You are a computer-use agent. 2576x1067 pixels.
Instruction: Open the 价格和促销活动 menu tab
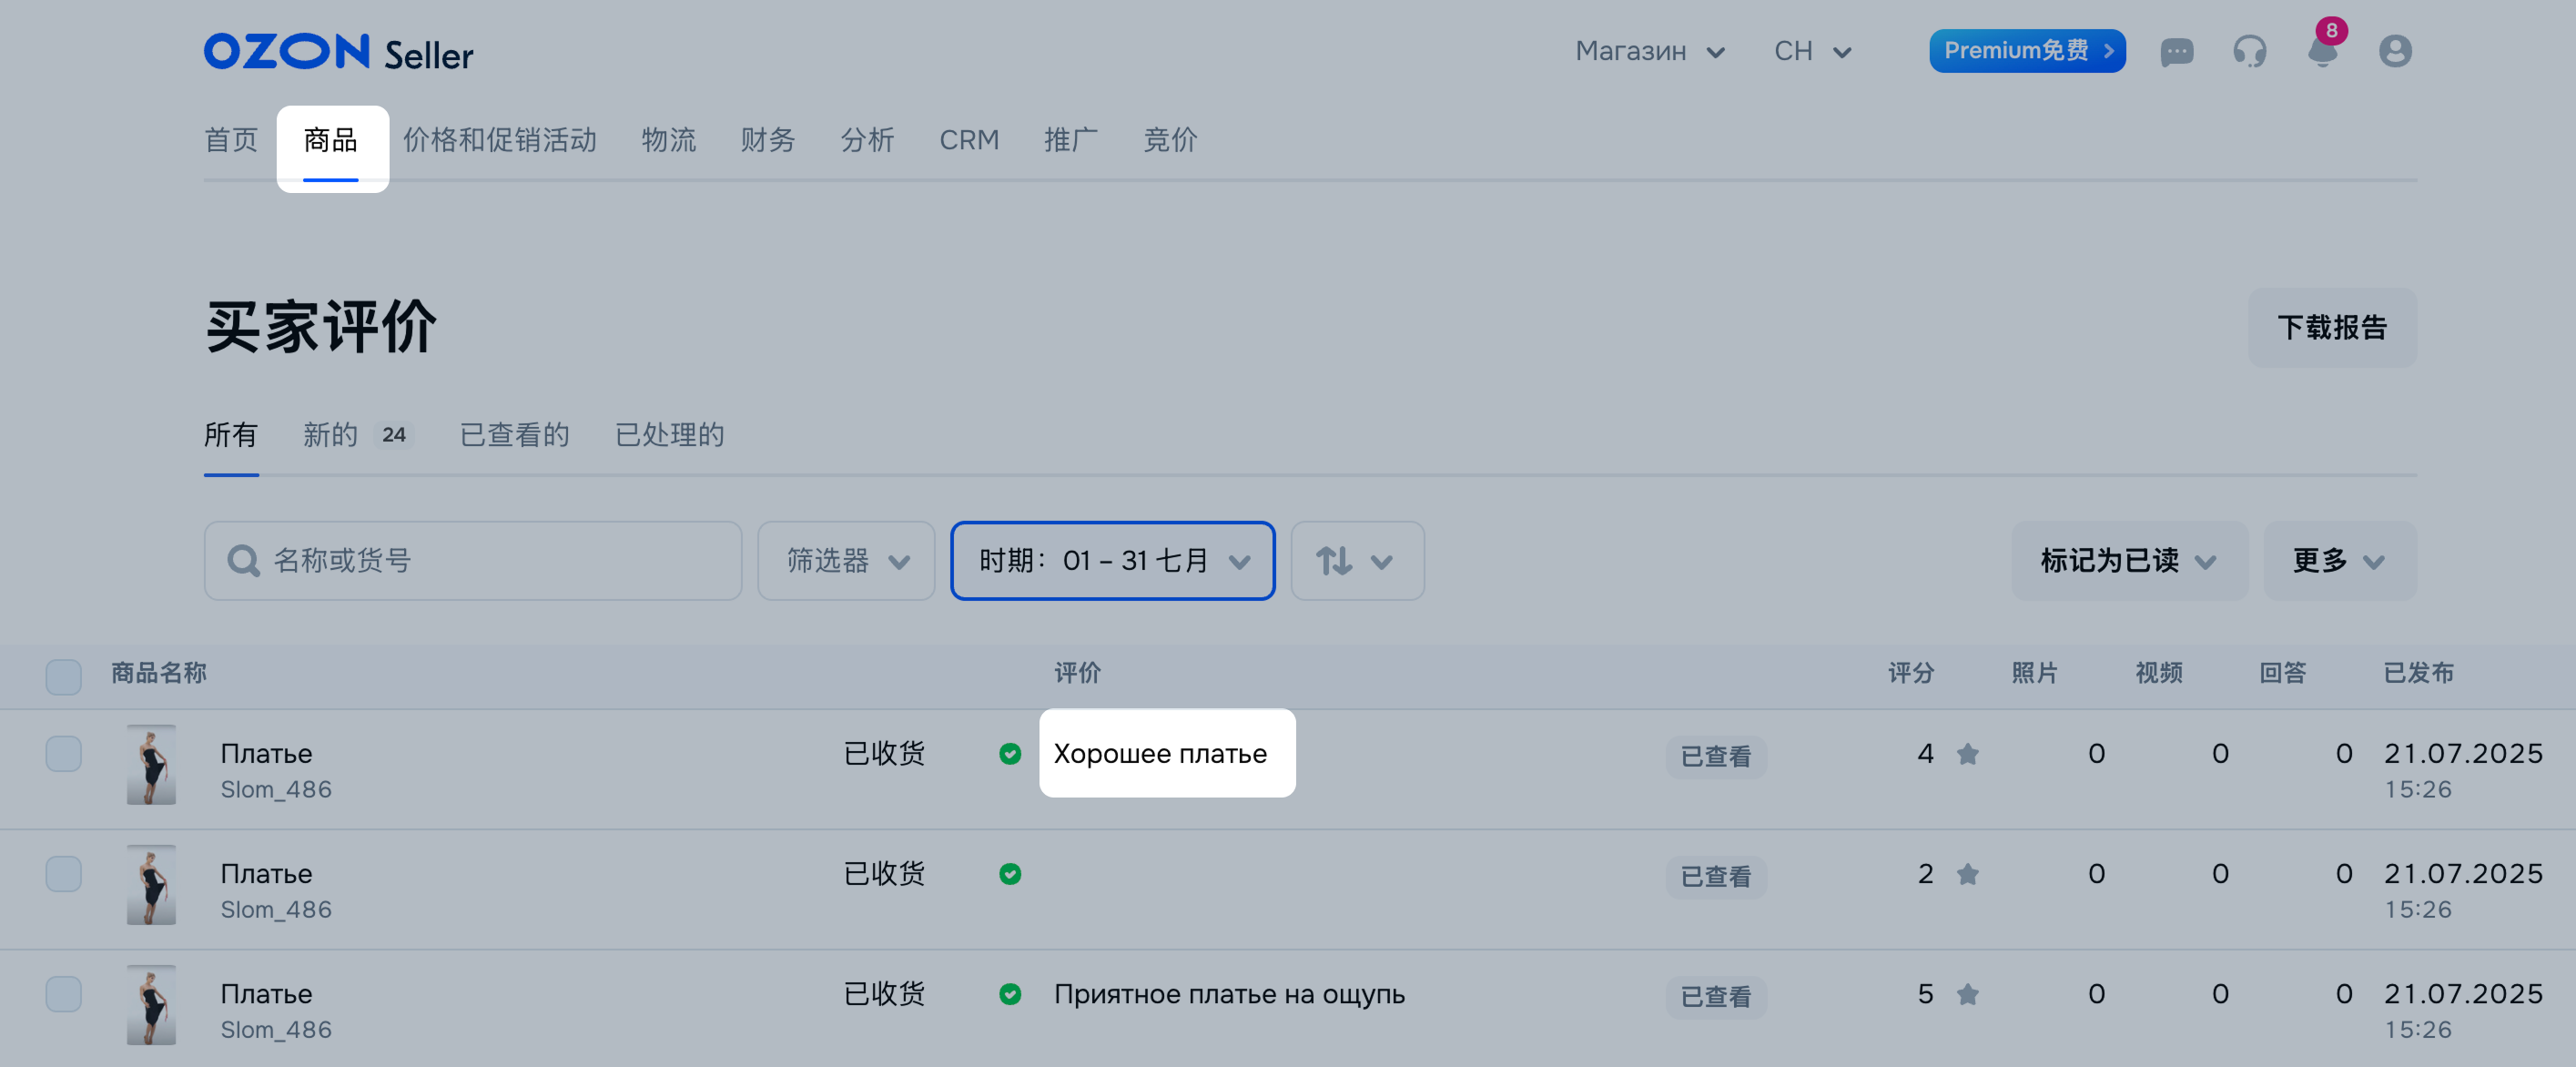pos(500,140)
